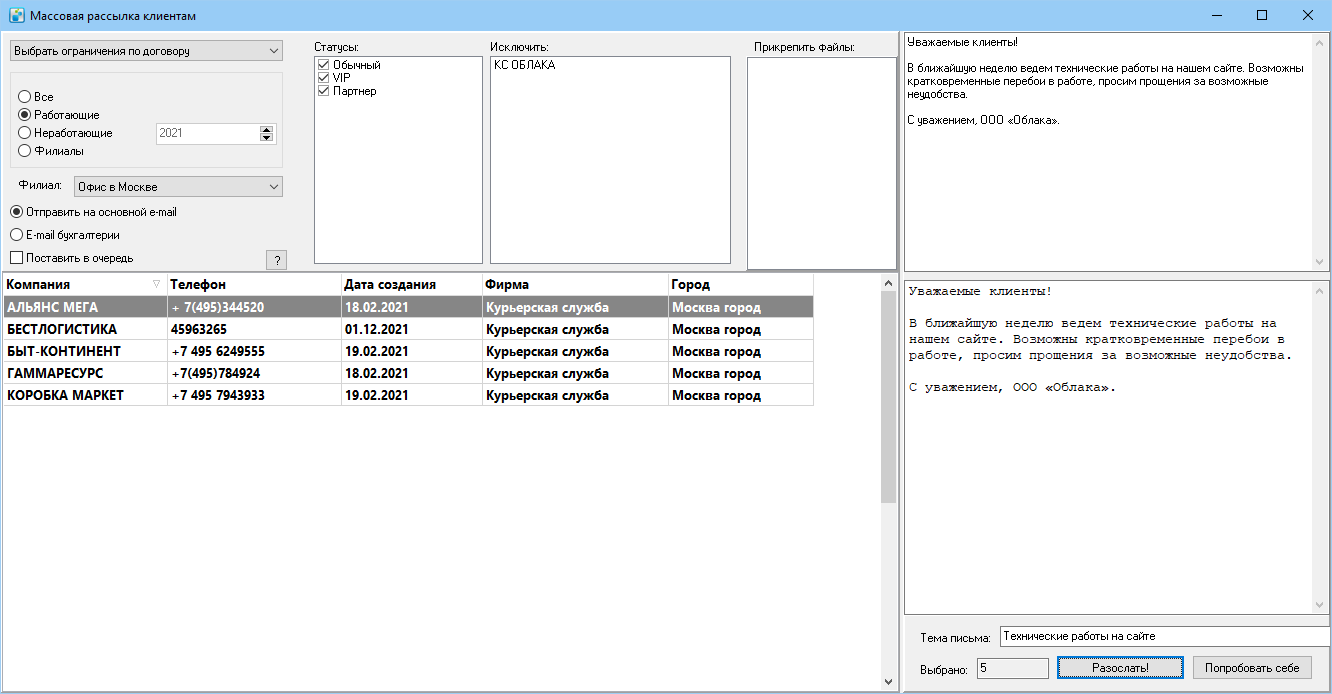The image size is (1332, 694).
Task: Click the app icon in title bar
Action: [16, 16]
